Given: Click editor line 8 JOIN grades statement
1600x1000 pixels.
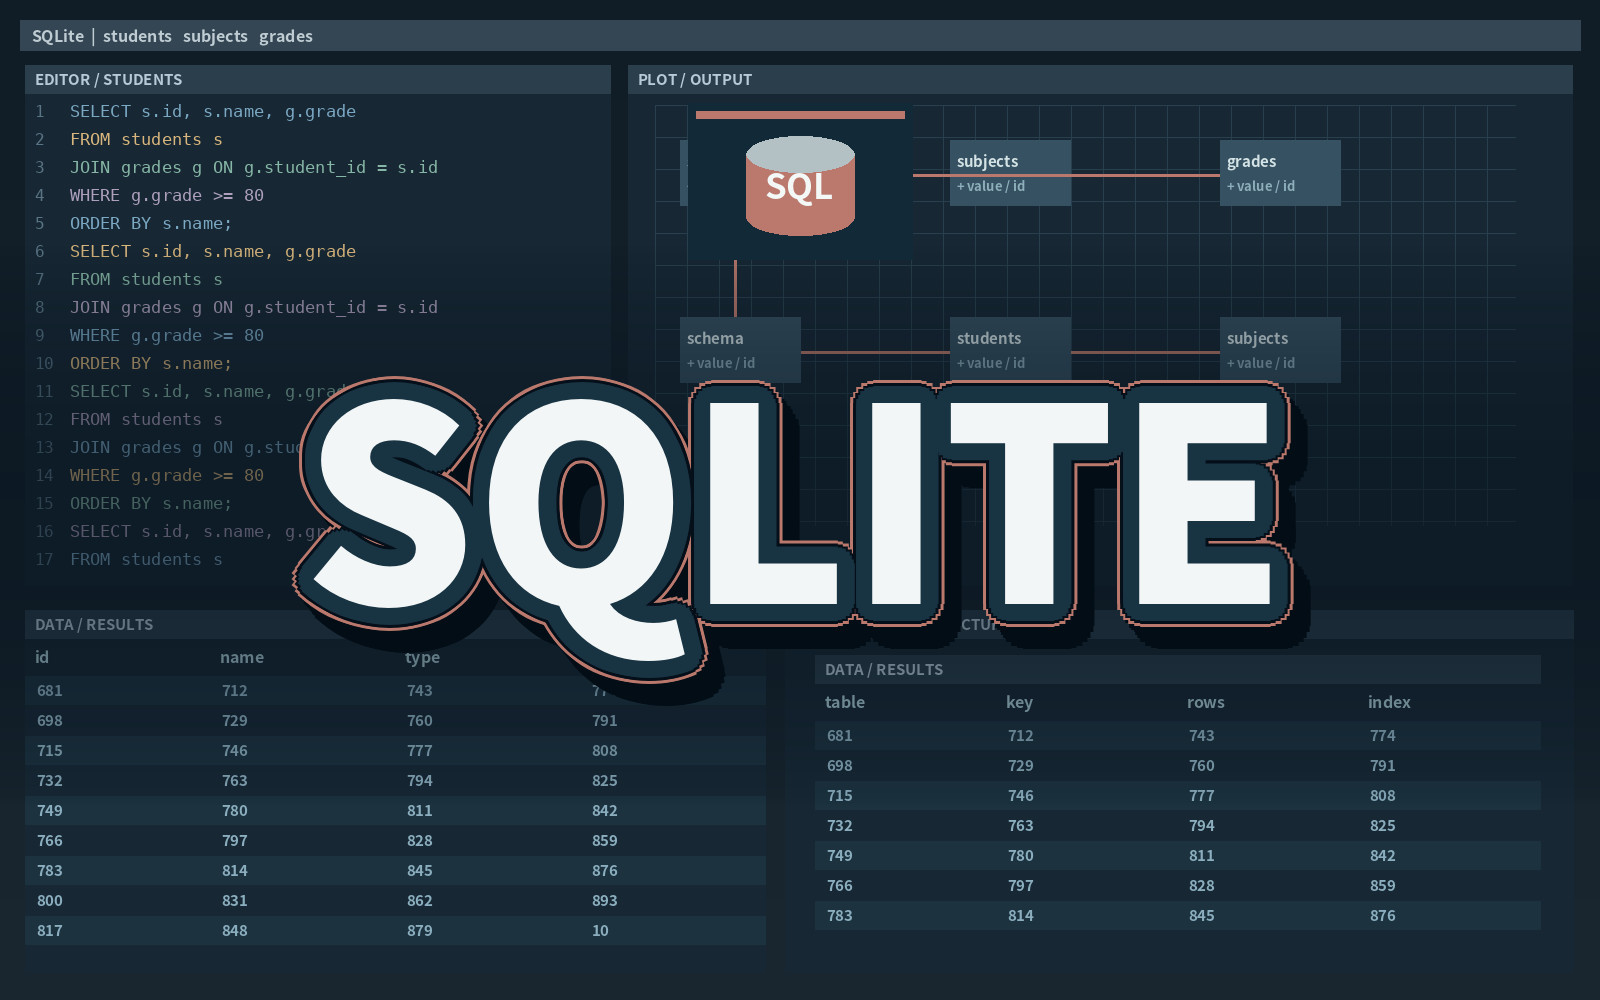Looking at the screenshot, I should pos(254,307).
